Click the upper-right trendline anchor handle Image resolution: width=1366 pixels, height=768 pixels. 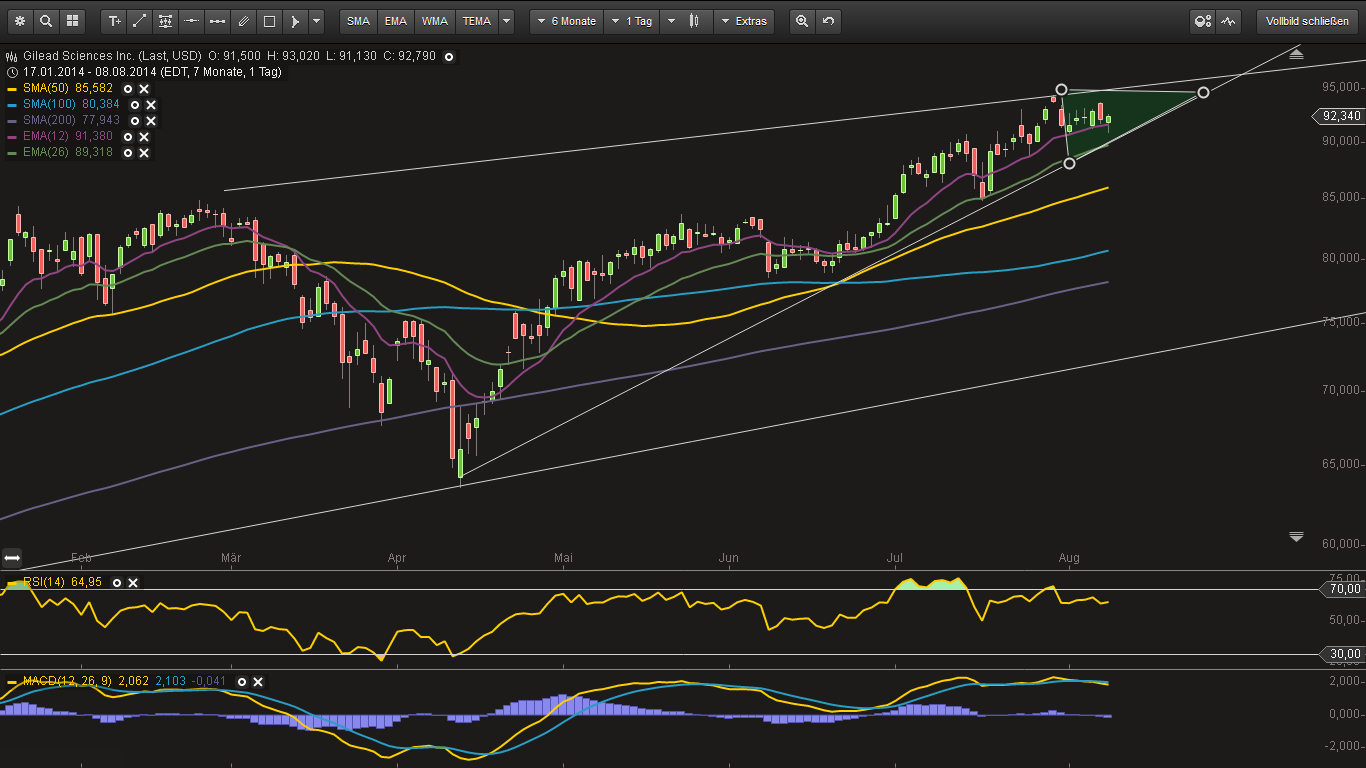[1203, 92]
